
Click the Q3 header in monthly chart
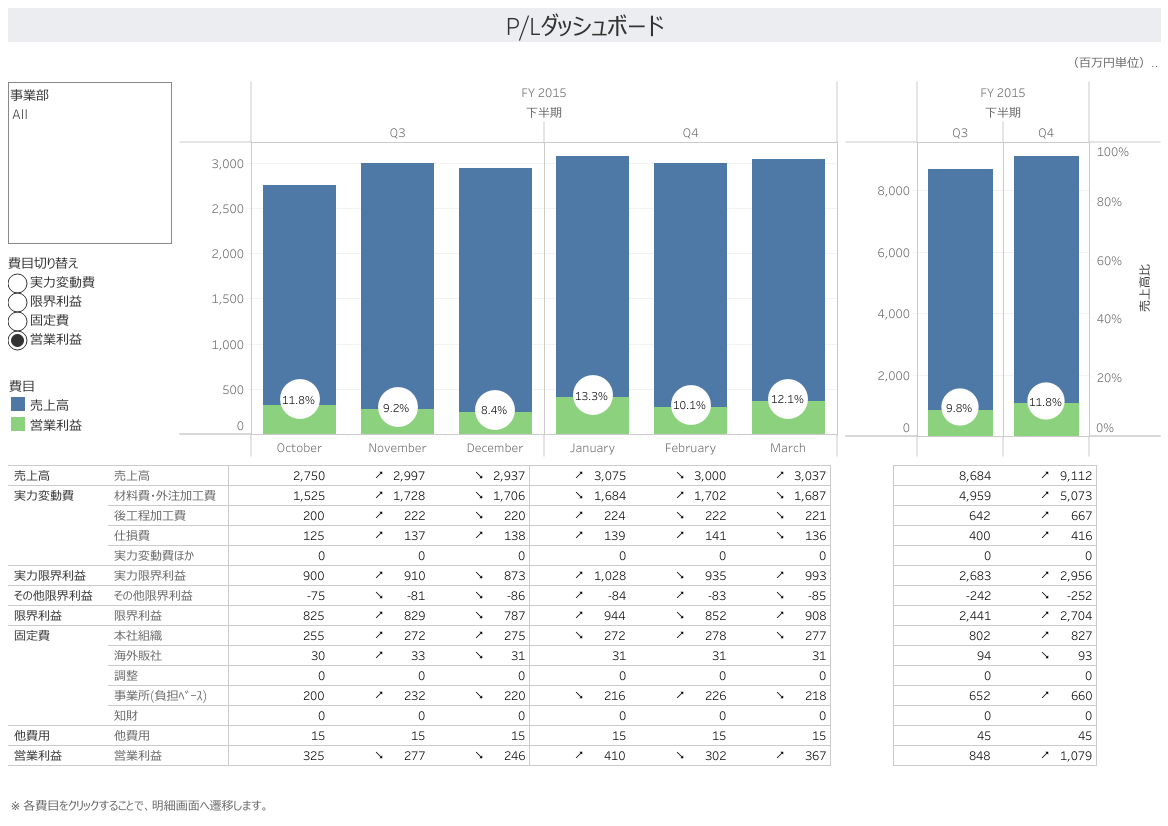(398, 133)
